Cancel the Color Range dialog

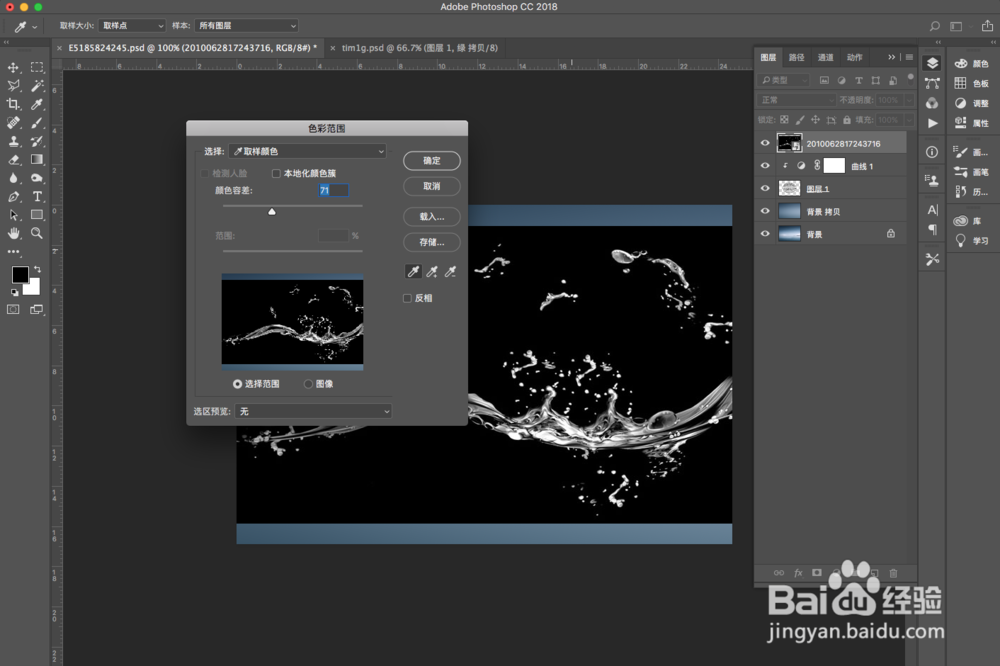tap(432, 186)
